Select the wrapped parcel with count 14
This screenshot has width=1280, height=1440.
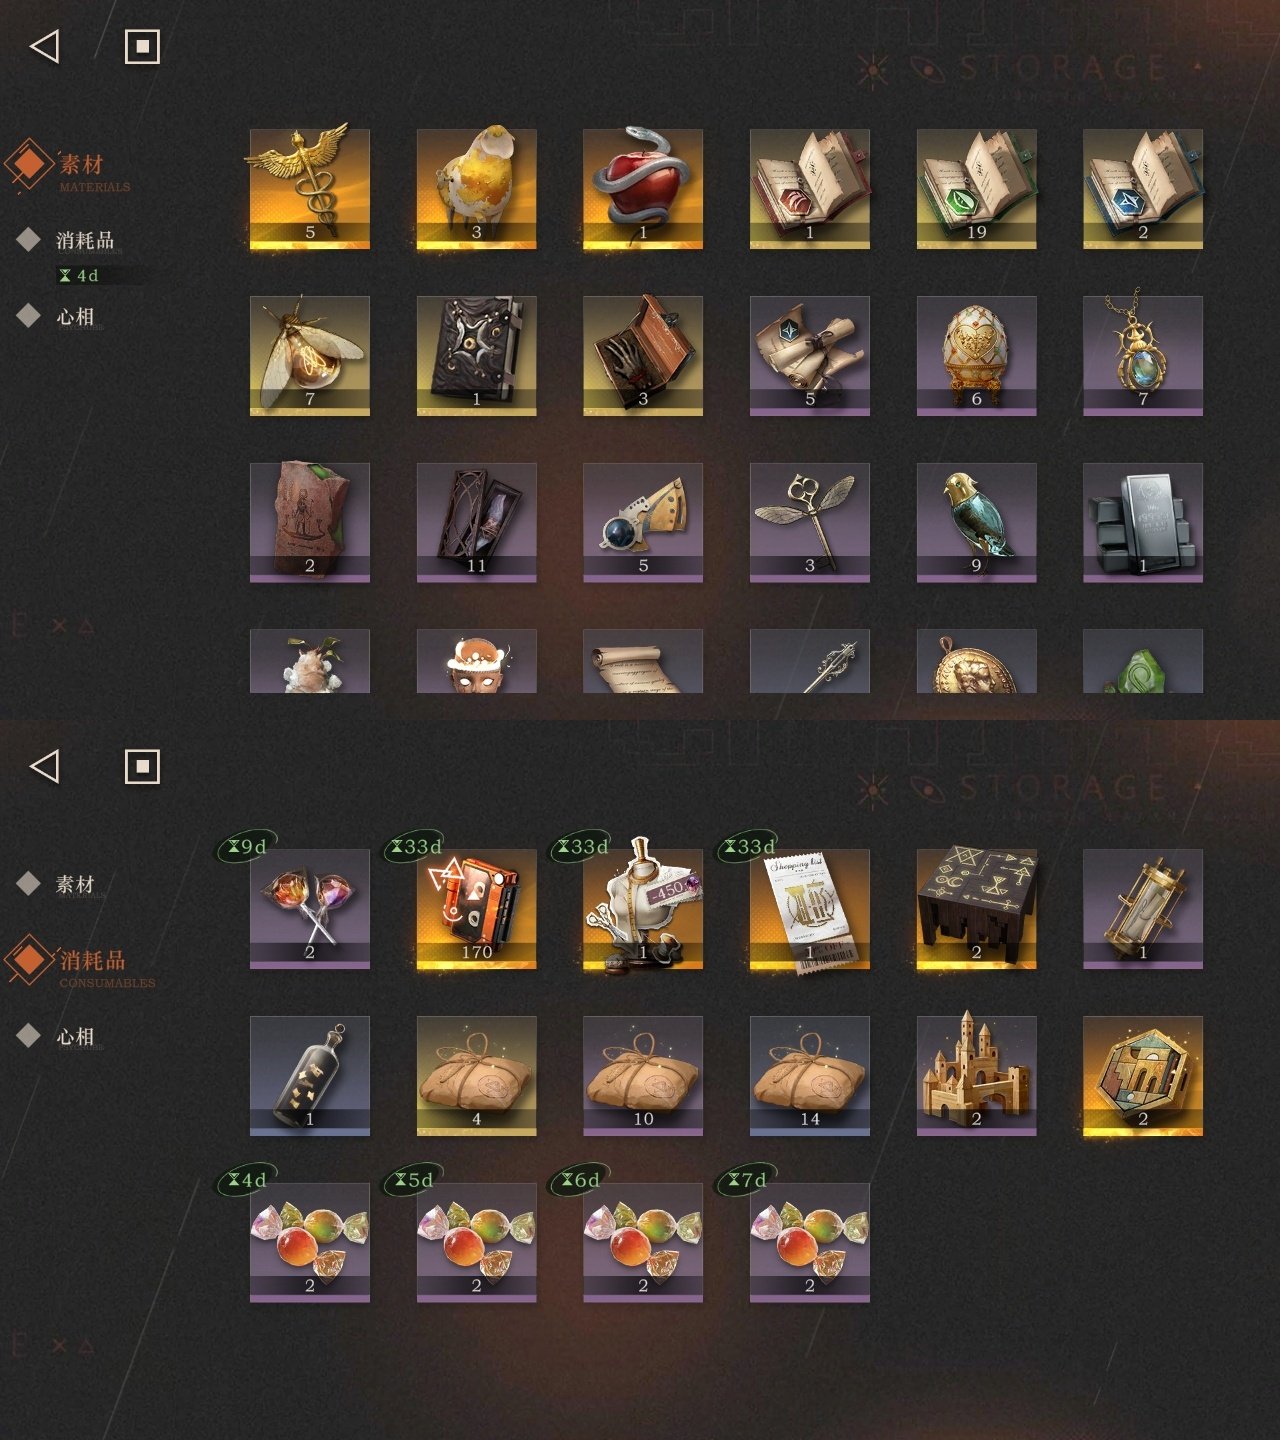[x=810, y=1076]
